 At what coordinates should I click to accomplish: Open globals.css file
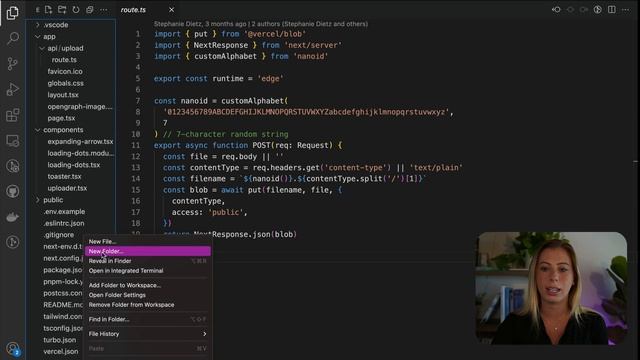[65, 83]
